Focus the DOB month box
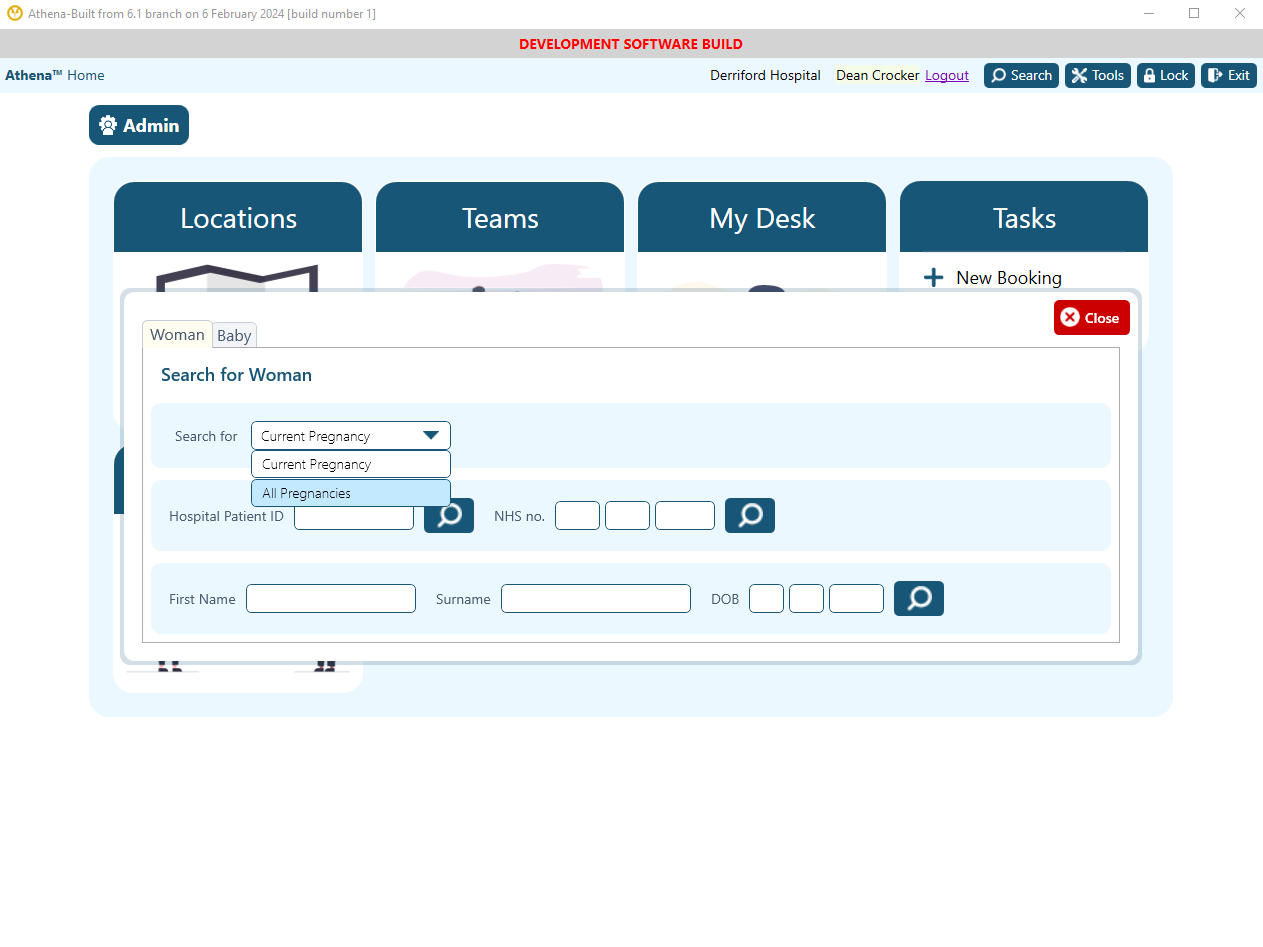The height and width of the screenshot is (947, 1263). click(x=806, y=598)
